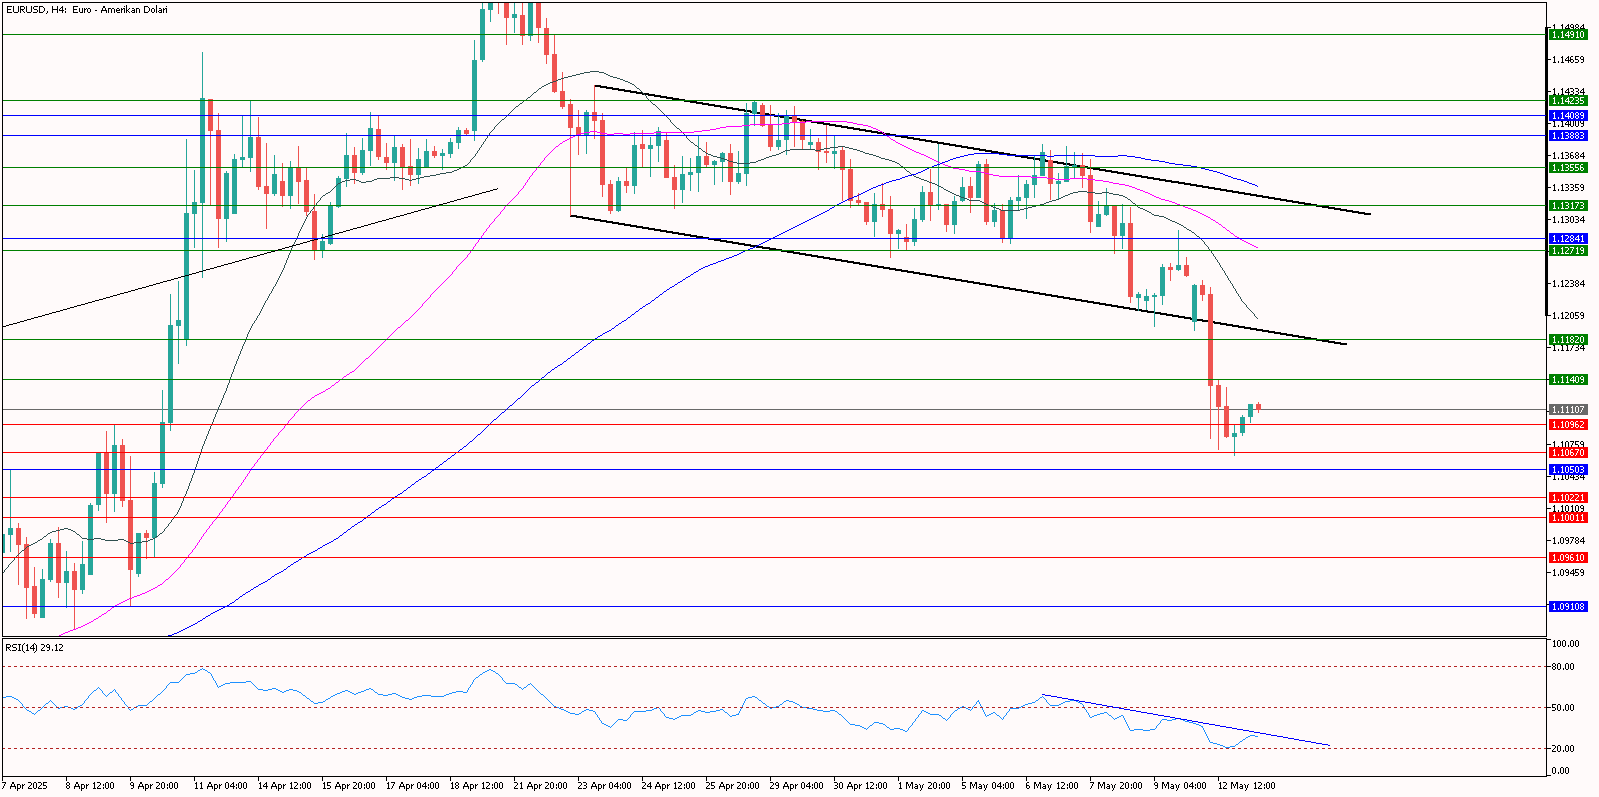Select the blue RSI descending trendline

1186,720
